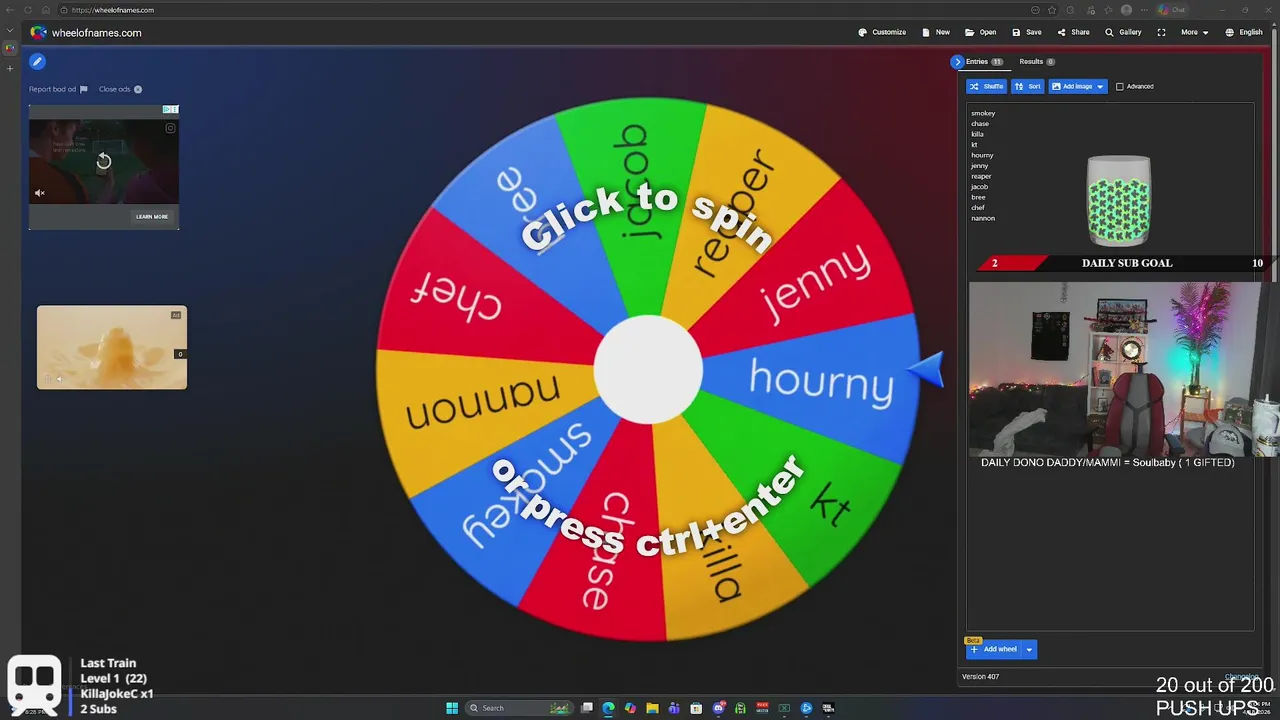
Task: Create a new wheel with New
Action: tap(936, 32)
